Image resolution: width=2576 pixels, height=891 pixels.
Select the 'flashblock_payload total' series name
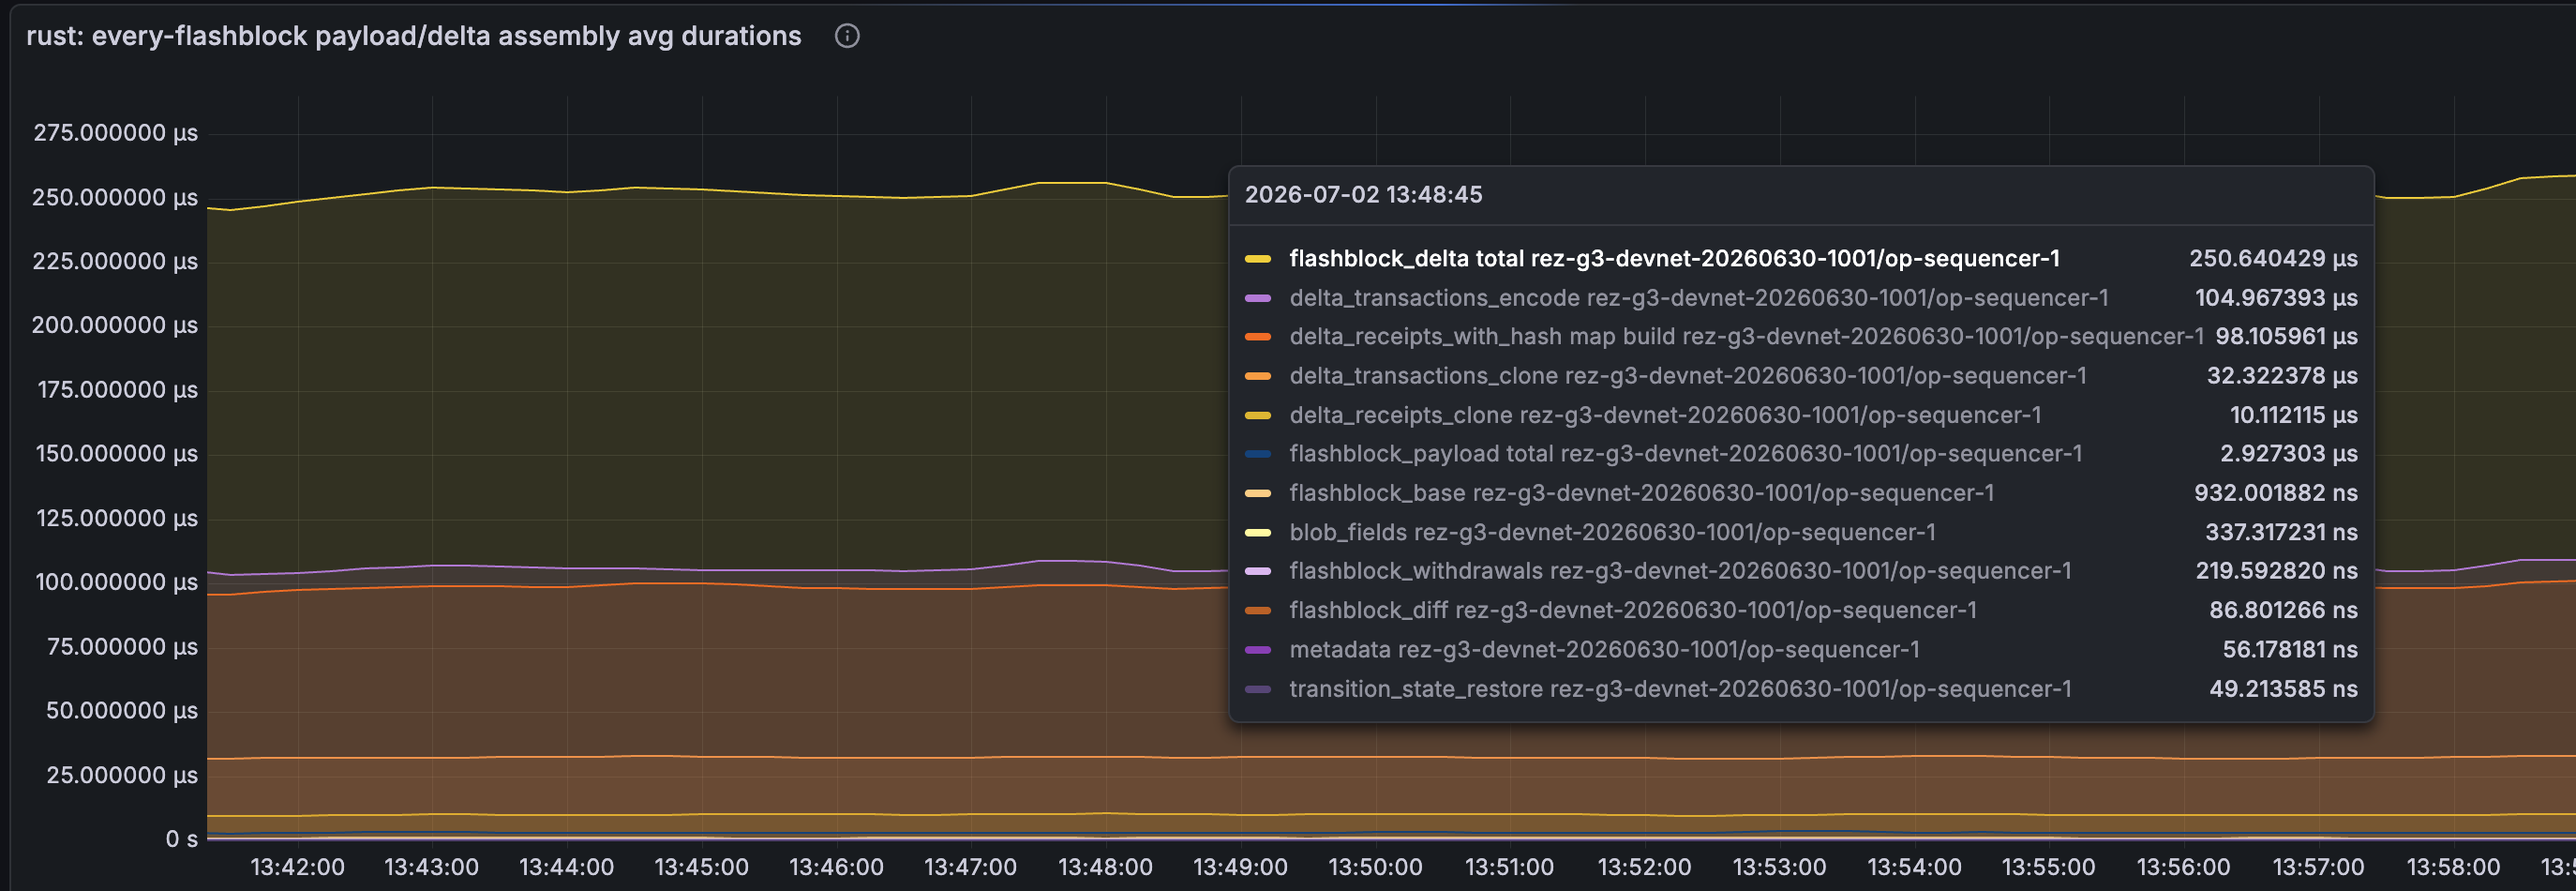(1685, 454)
